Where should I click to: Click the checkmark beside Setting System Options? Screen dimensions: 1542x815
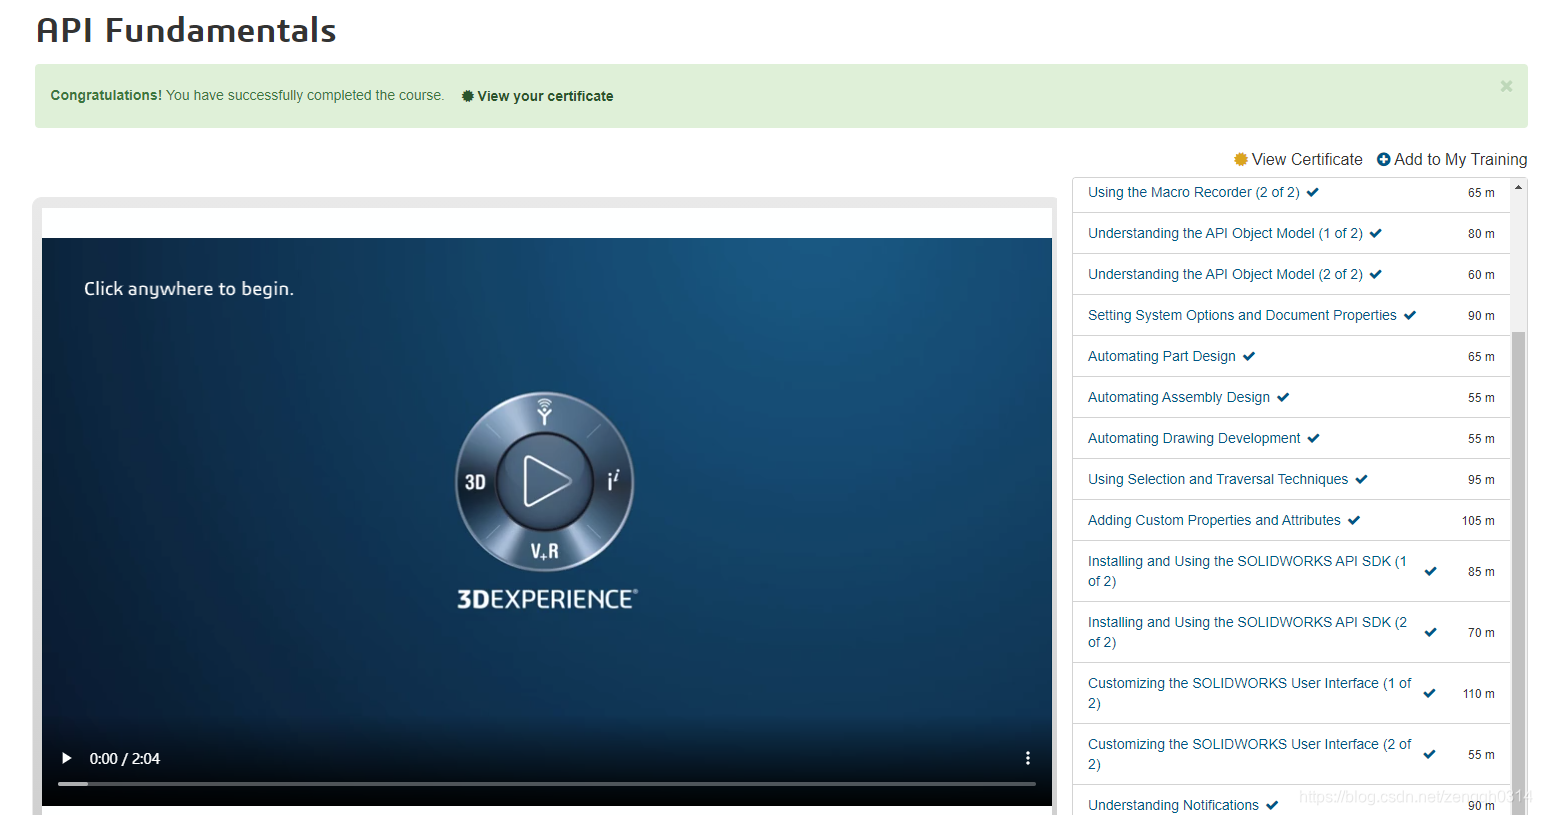point(1410,315)
